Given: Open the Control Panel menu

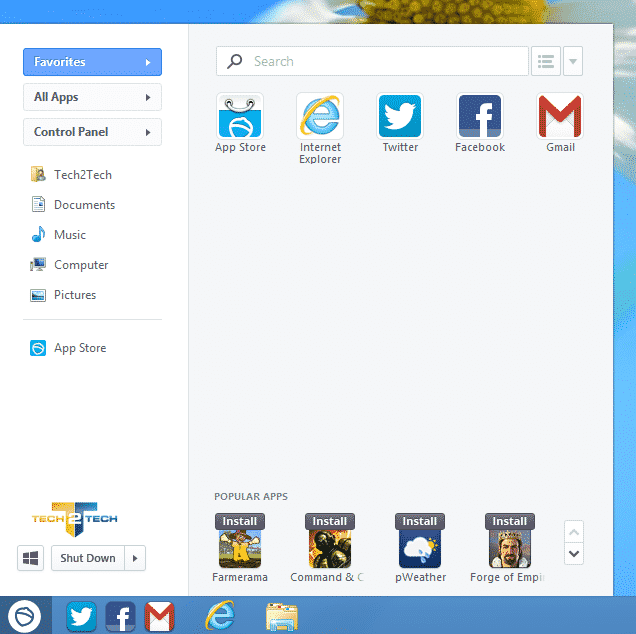Looking at the screenshot, I should coord(92,132).
